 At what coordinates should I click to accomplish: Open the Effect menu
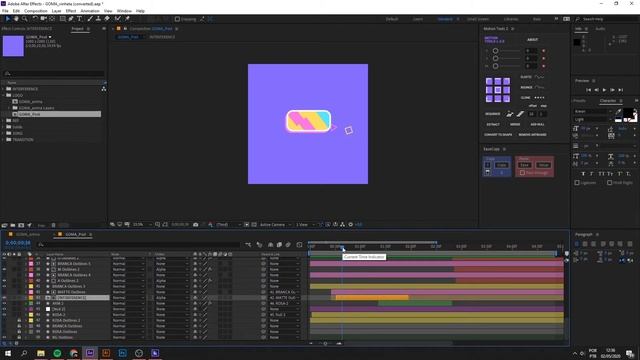pyautogui.click(x=71, y=11)
